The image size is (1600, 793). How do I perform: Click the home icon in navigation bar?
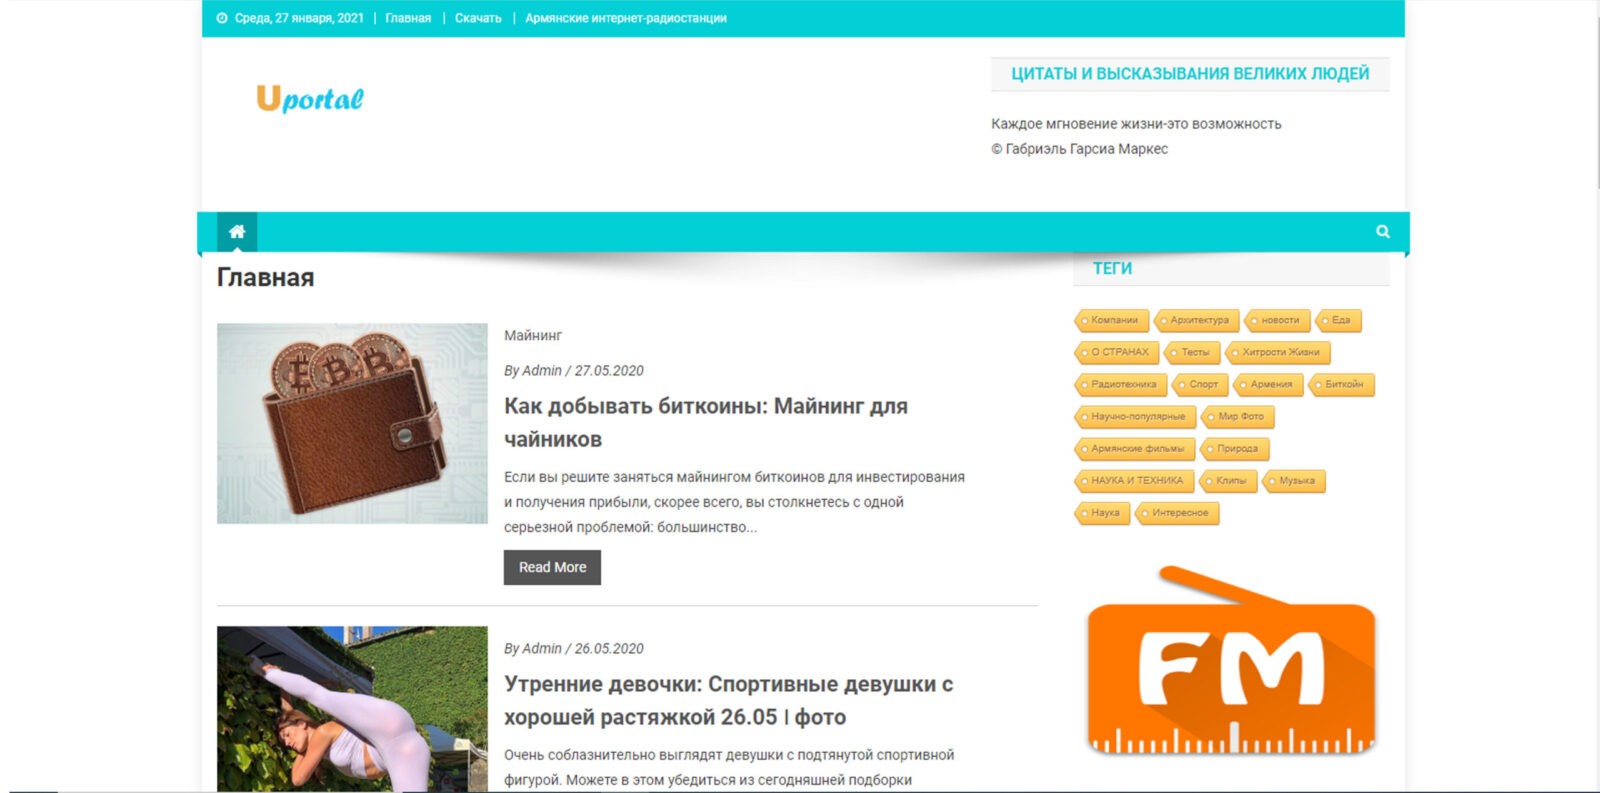pyautogui.click(x=237, y=232)
